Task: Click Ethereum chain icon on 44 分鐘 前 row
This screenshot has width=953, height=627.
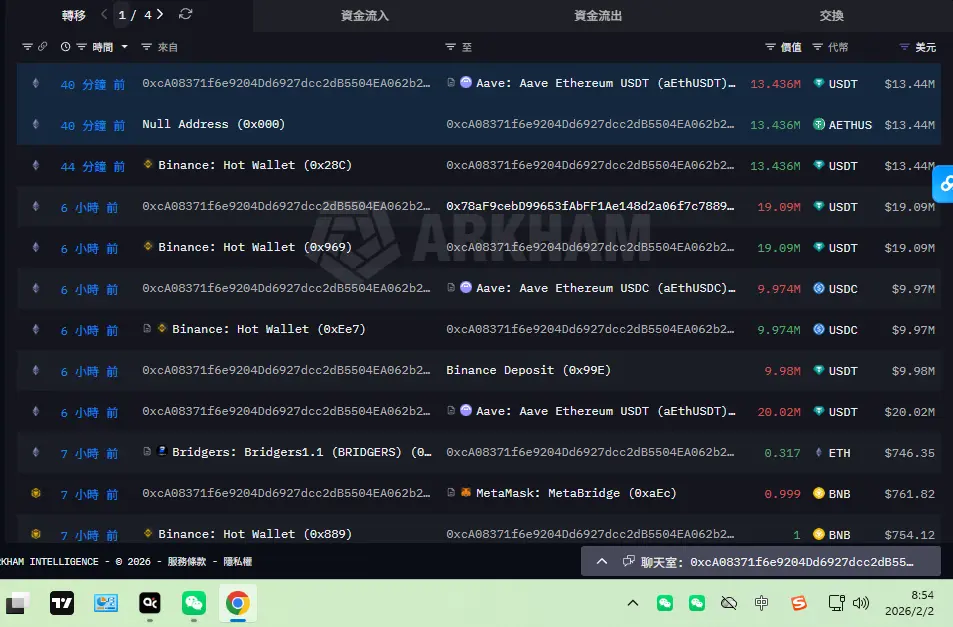Action: pos(36,165)
